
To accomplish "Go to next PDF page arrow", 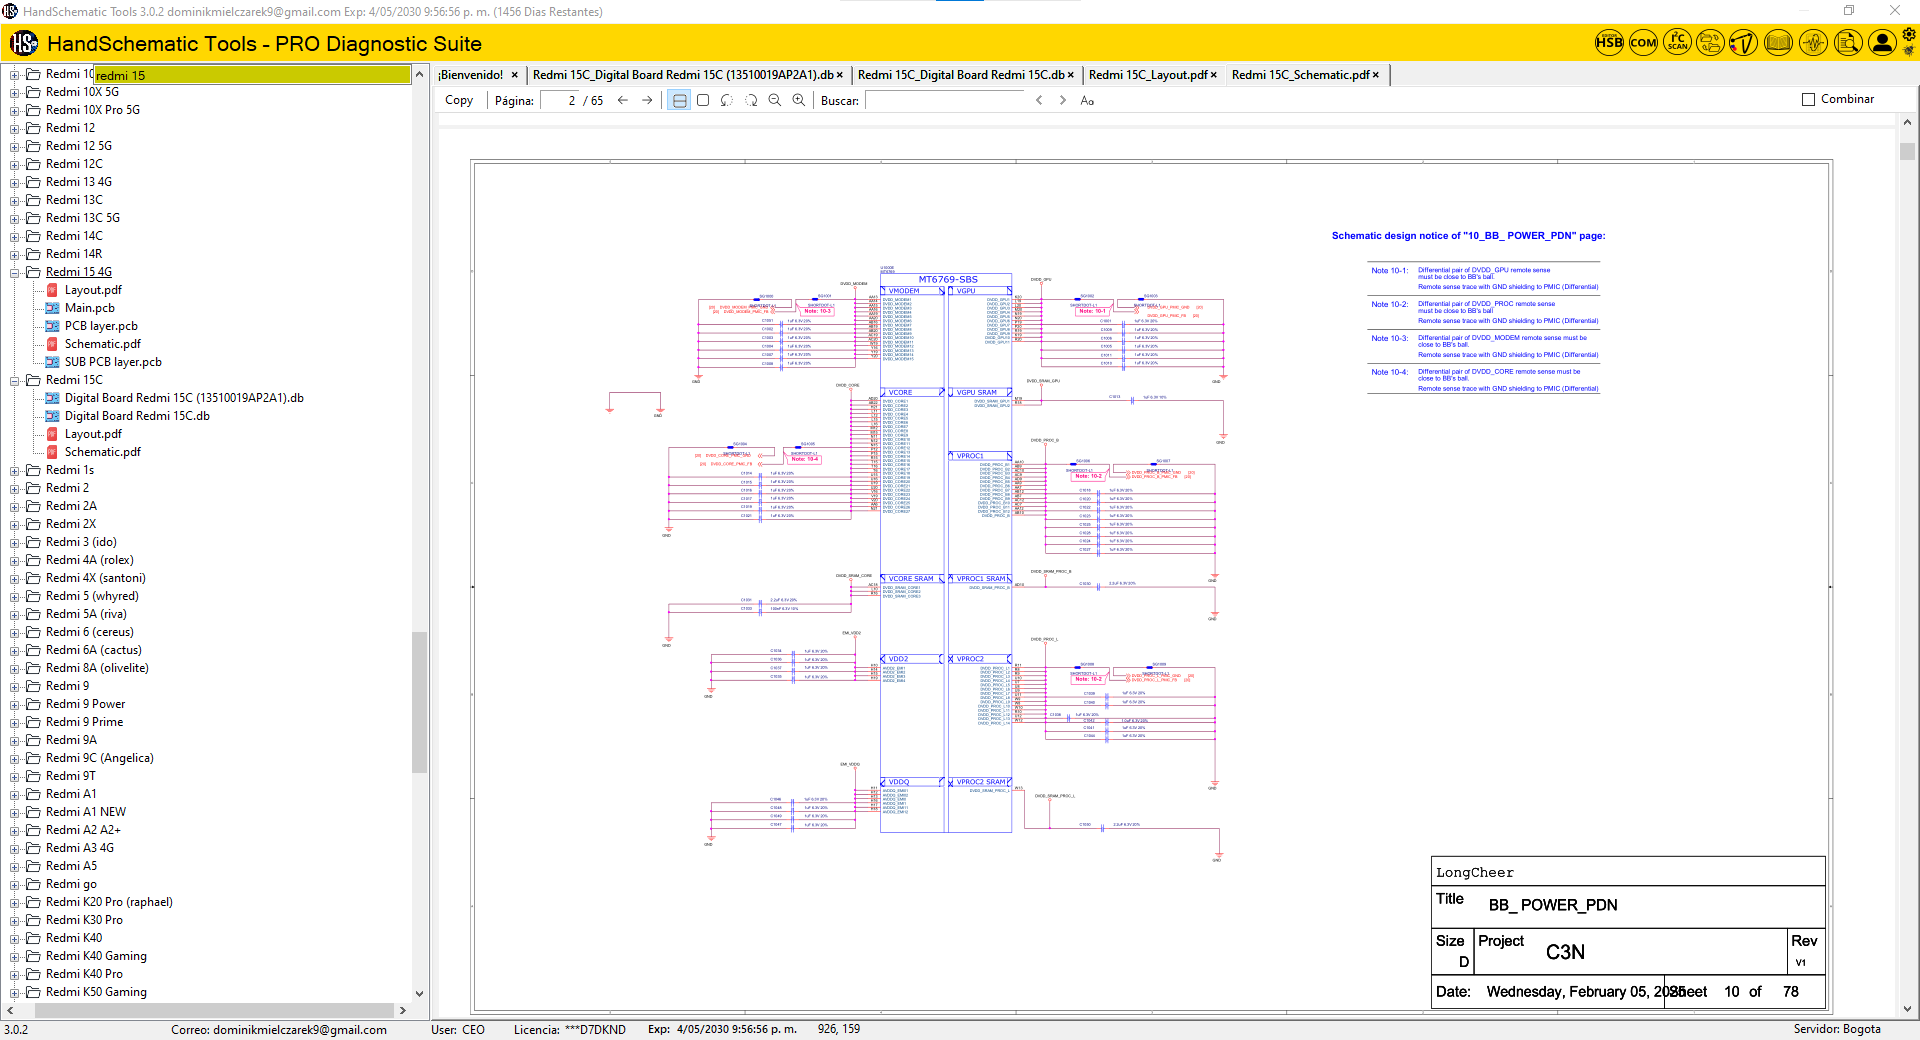I will tap(647, 100).
